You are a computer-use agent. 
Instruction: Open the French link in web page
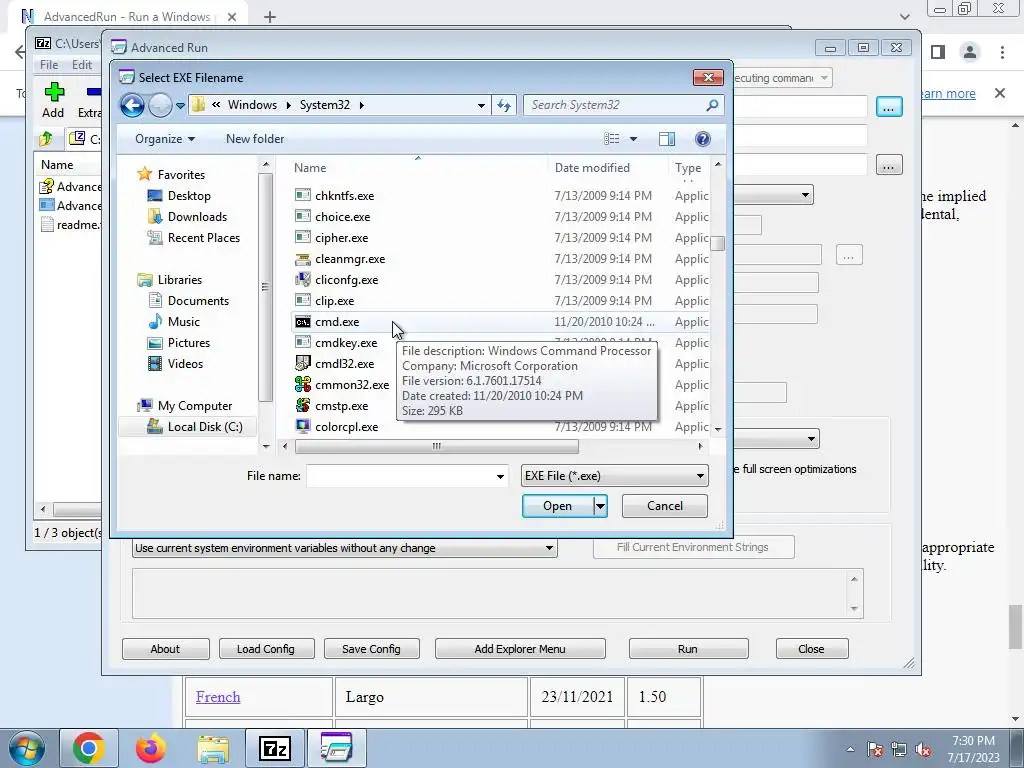218,697
